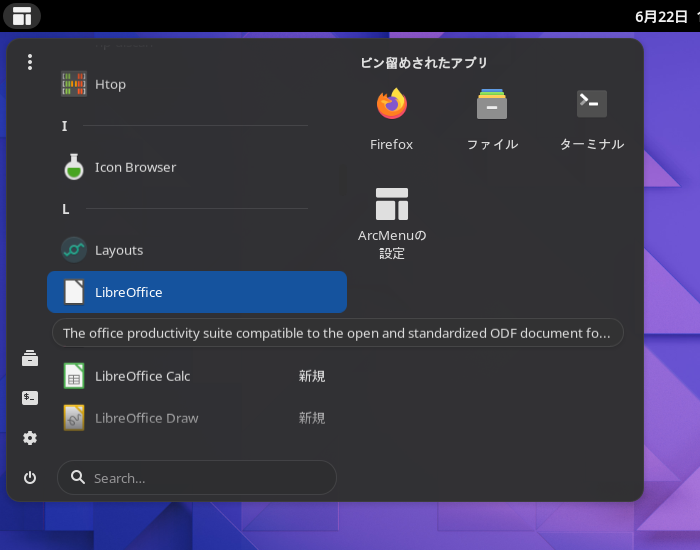Select the Htop label
Screen dimensions: 700x550
(x=110, y=84)
